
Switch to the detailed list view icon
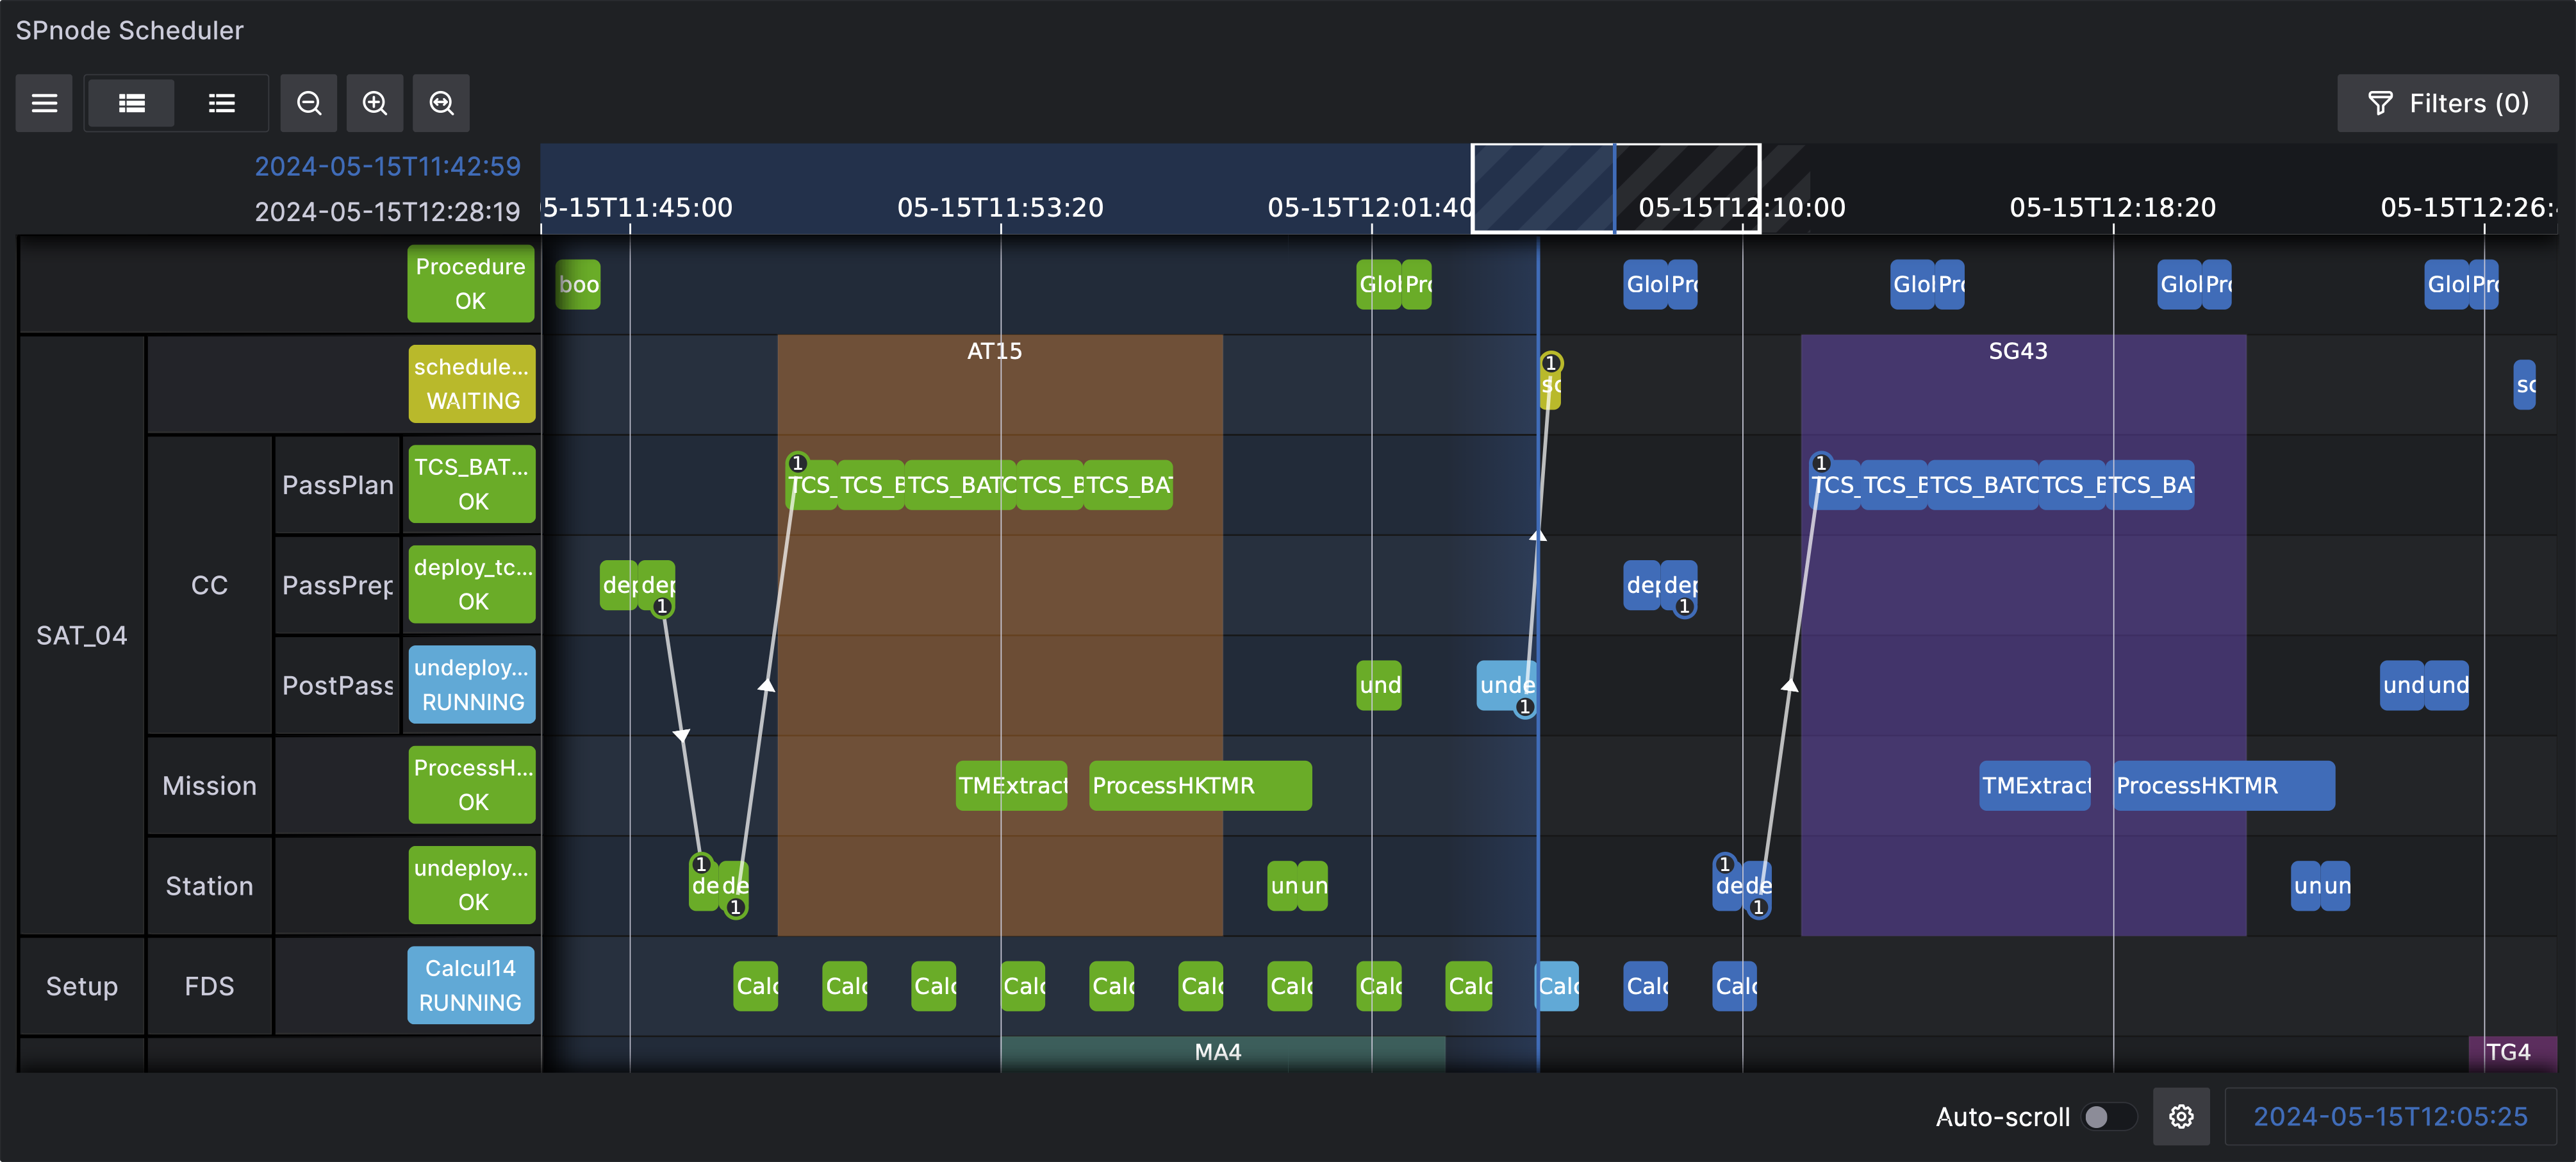coord(221,103)
